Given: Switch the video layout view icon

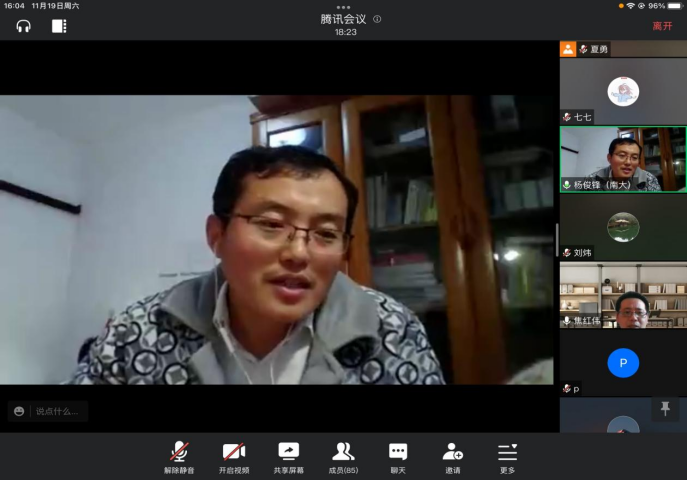Looking at the screenshot, I should coord(59,26).
